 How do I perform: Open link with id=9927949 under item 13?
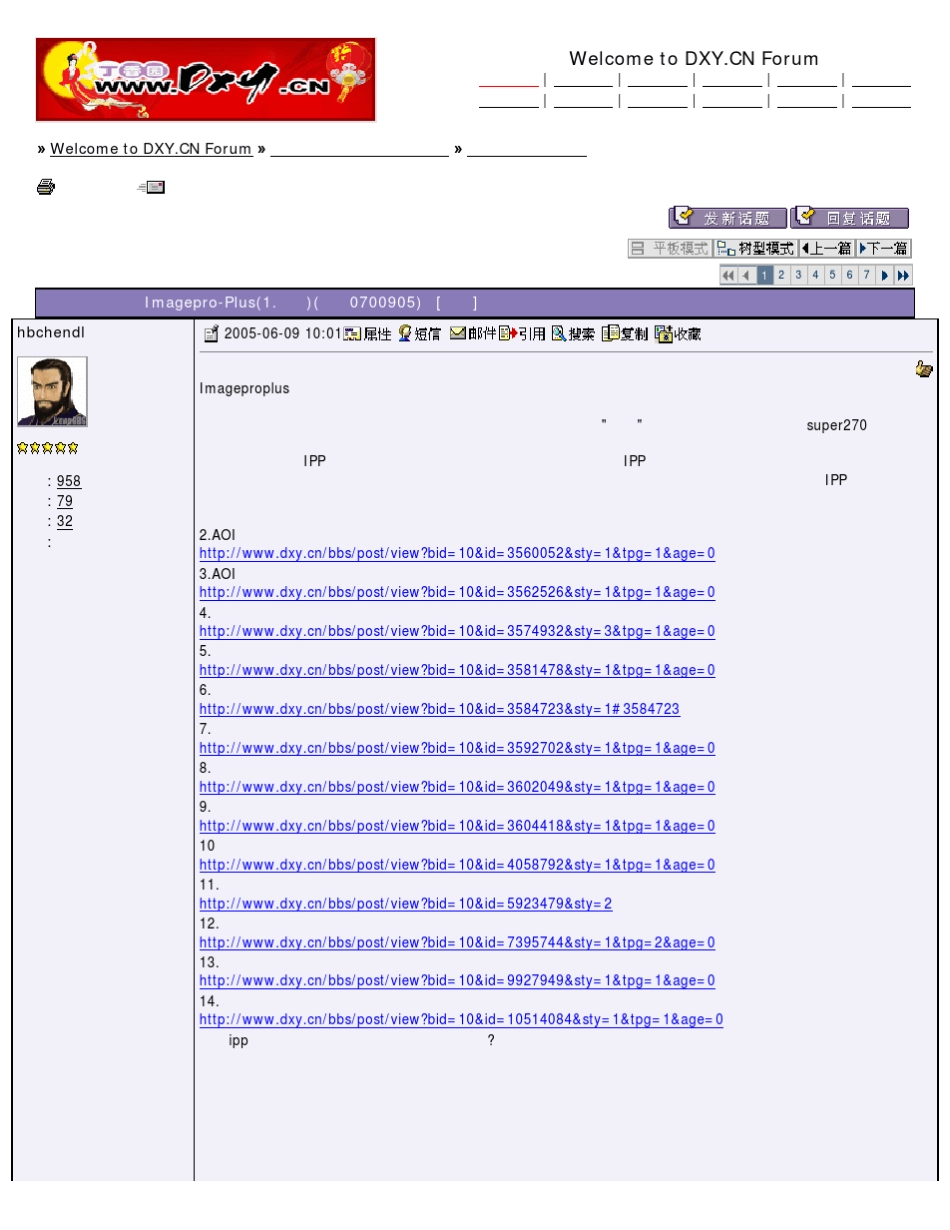coord(457,982)
